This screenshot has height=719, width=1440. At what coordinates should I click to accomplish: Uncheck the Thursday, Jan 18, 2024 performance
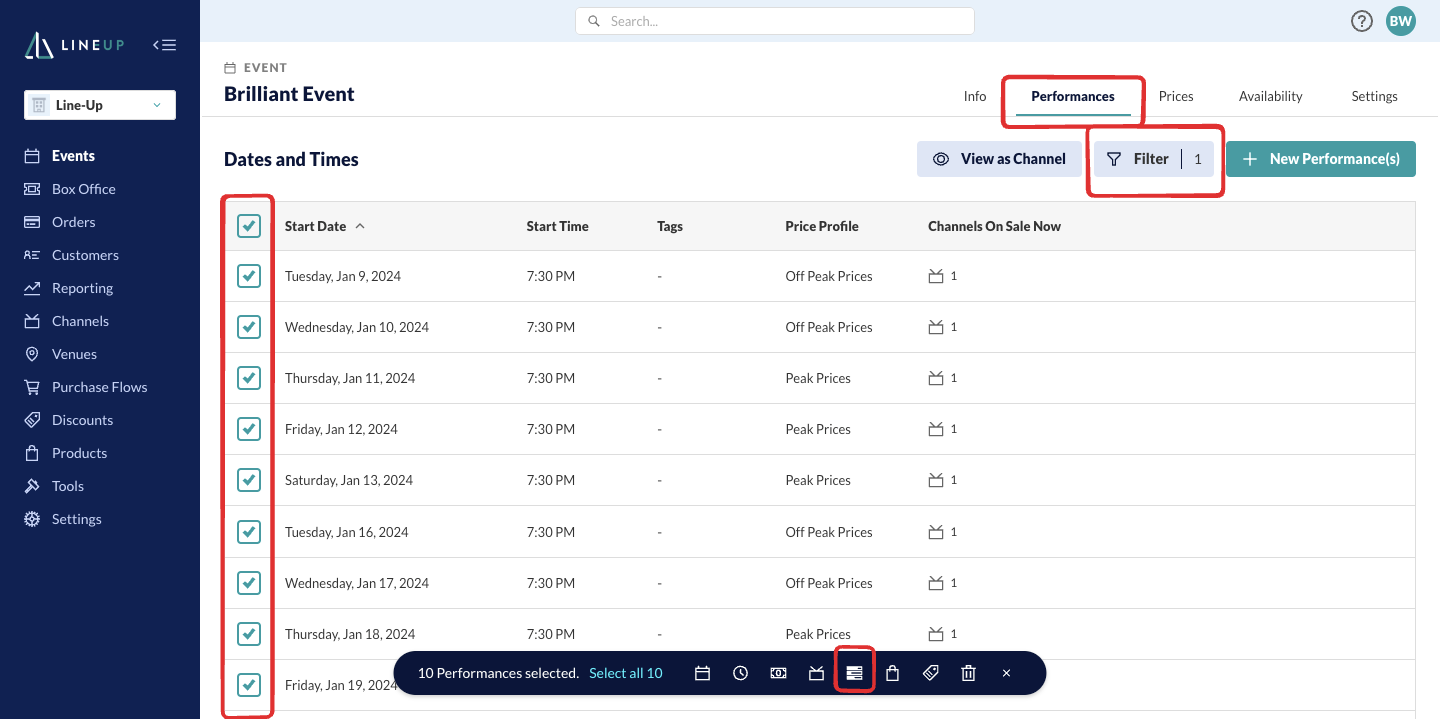click(x=249, y=634)
